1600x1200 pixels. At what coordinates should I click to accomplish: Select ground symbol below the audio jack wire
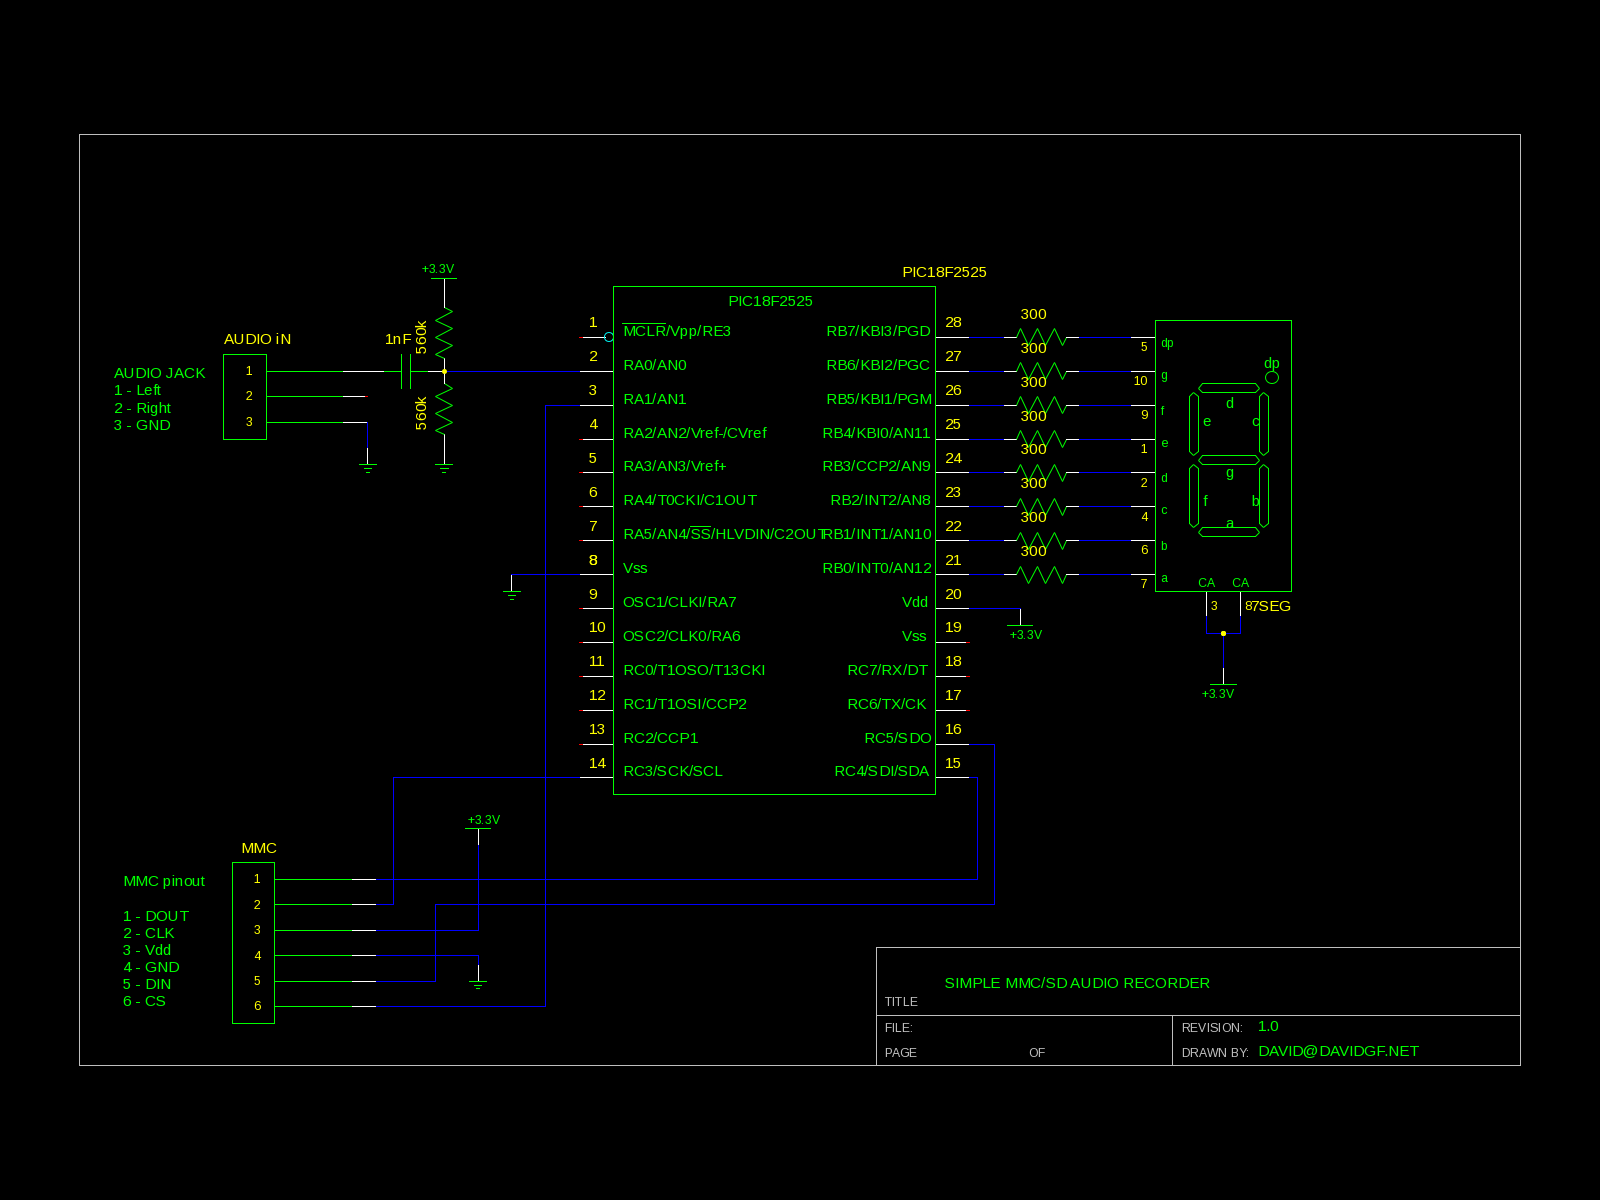(x=368, y=467)
